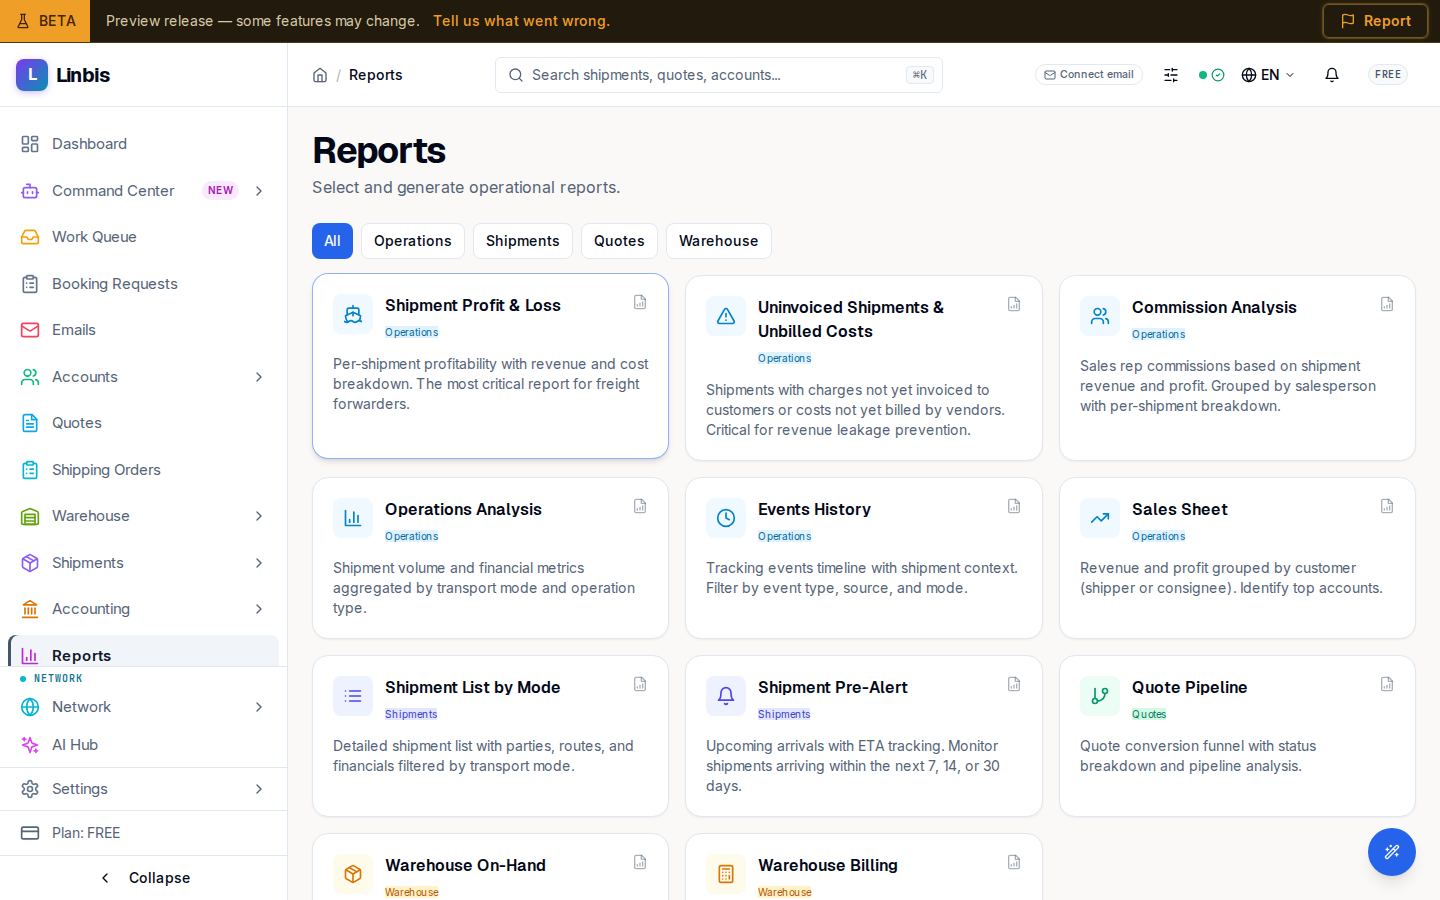Expand the Accounting sidebar chevron
Screen dimensions: 1440x900
259,609
